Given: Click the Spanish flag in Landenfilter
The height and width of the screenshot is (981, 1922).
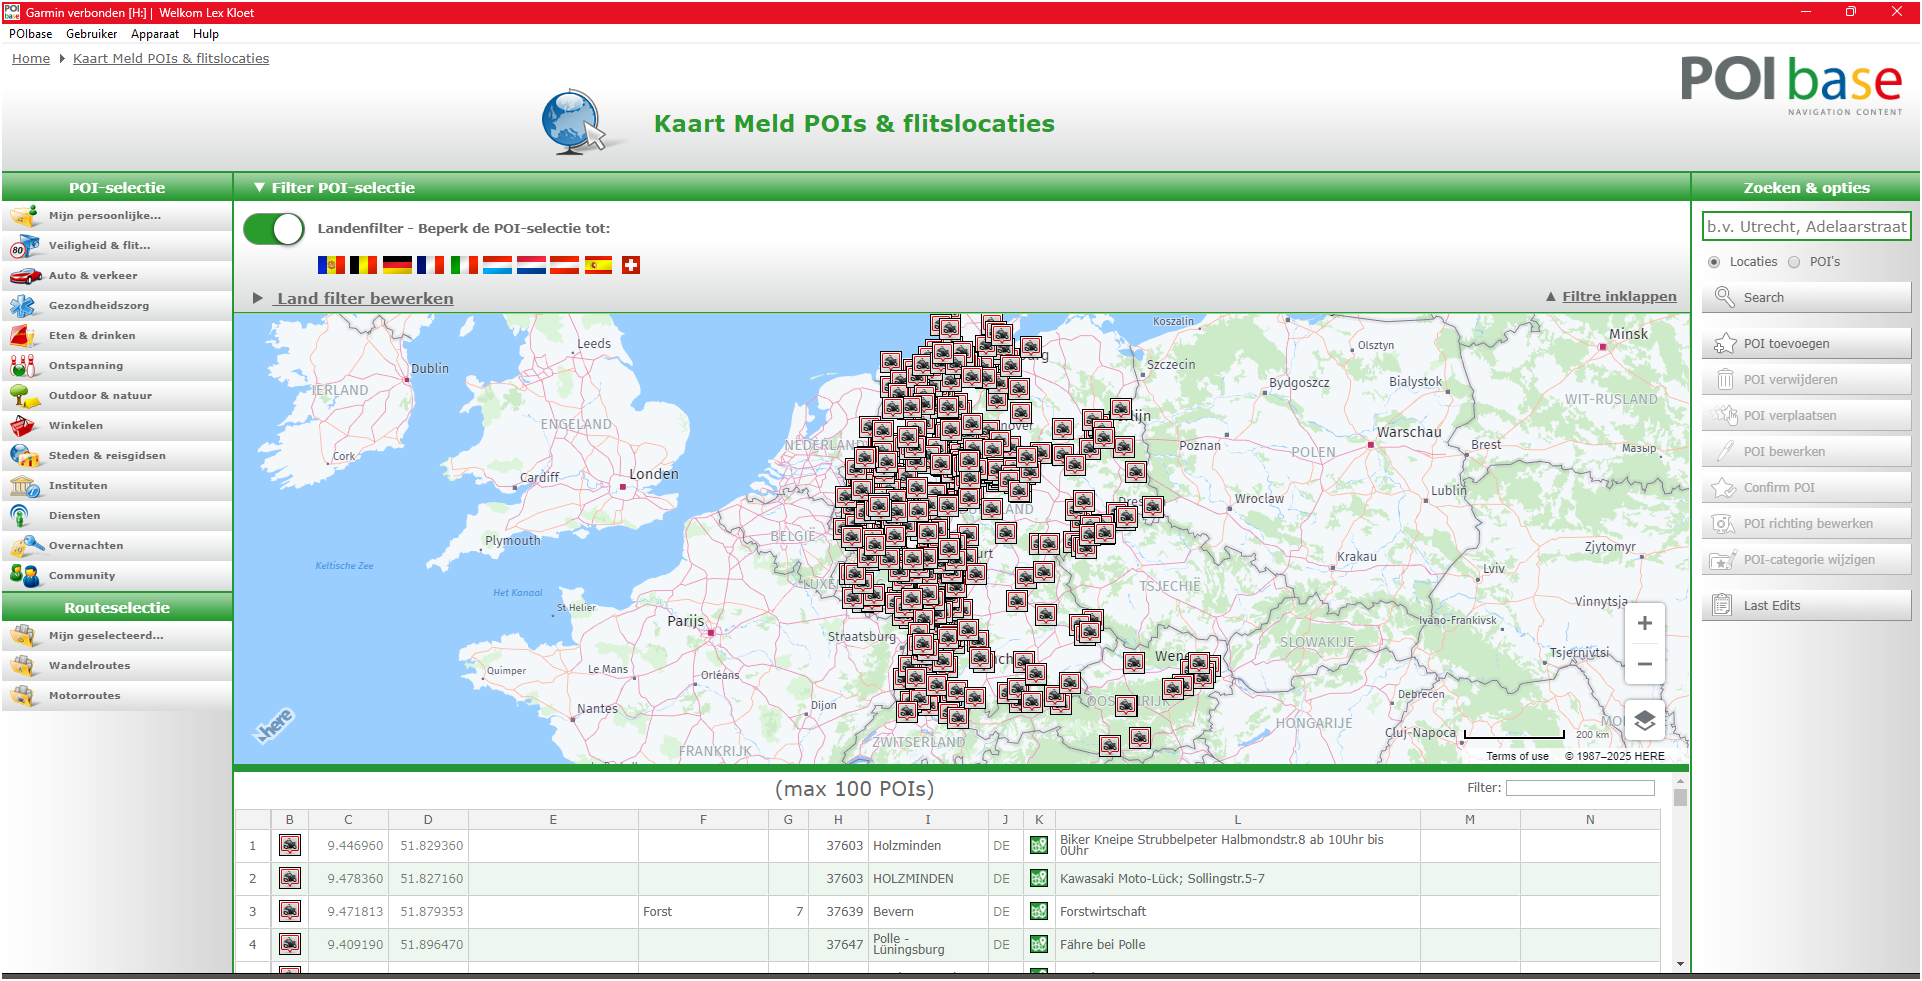Looking at the screenshot, I should pyautogui.click(x=598, y=265).
